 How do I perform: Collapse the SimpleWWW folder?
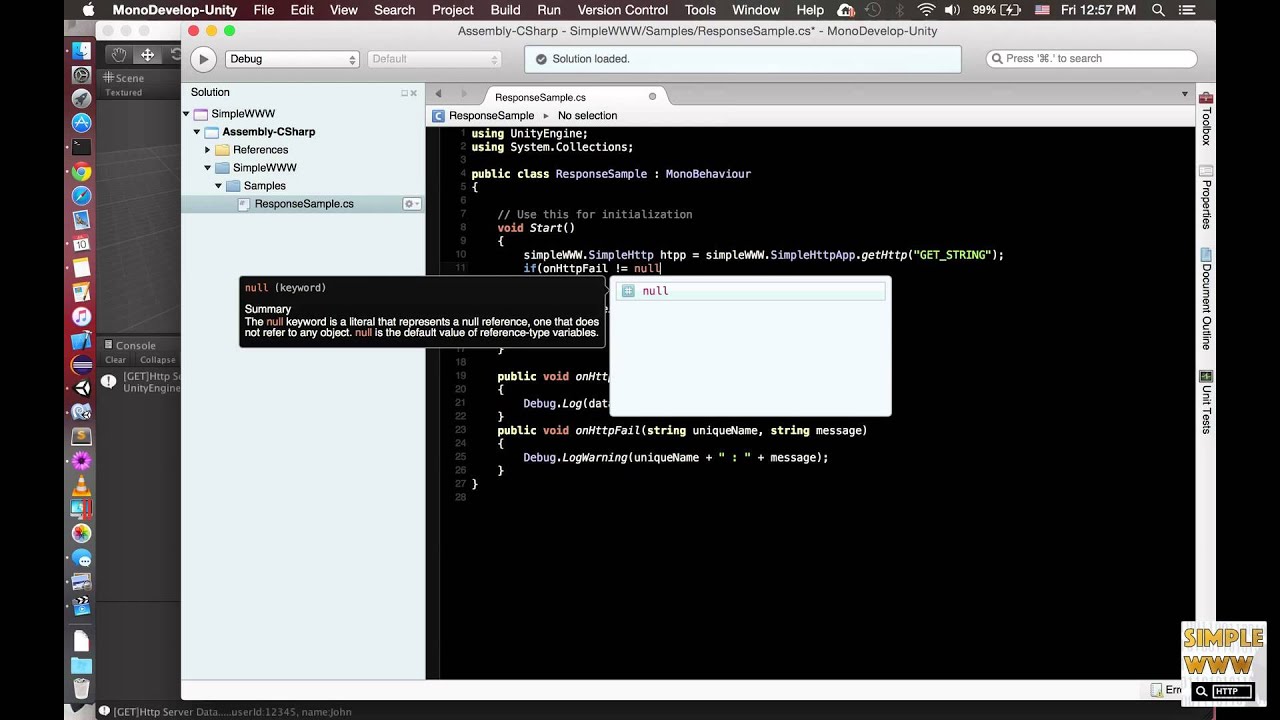[x=208, y=168]
